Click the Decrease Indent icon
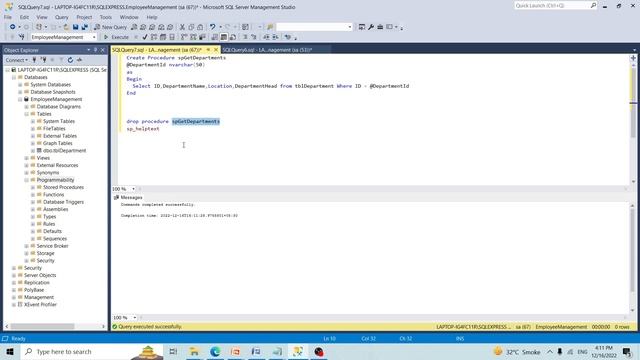Viewport: 640px width, 360px height. (x=266, y=37)
